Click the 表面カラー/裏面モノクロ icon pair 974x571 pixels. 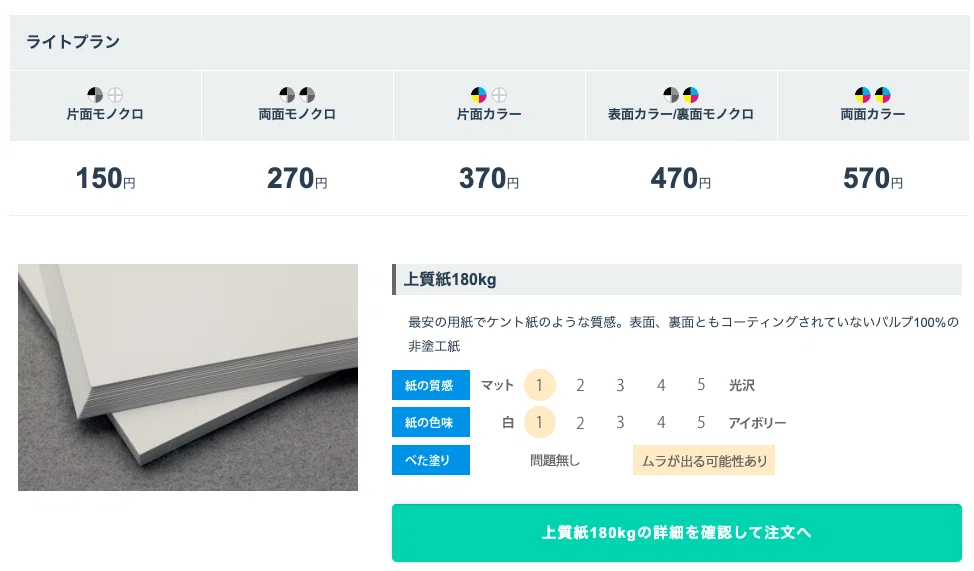pyautogui.click(x=681, y=95)
